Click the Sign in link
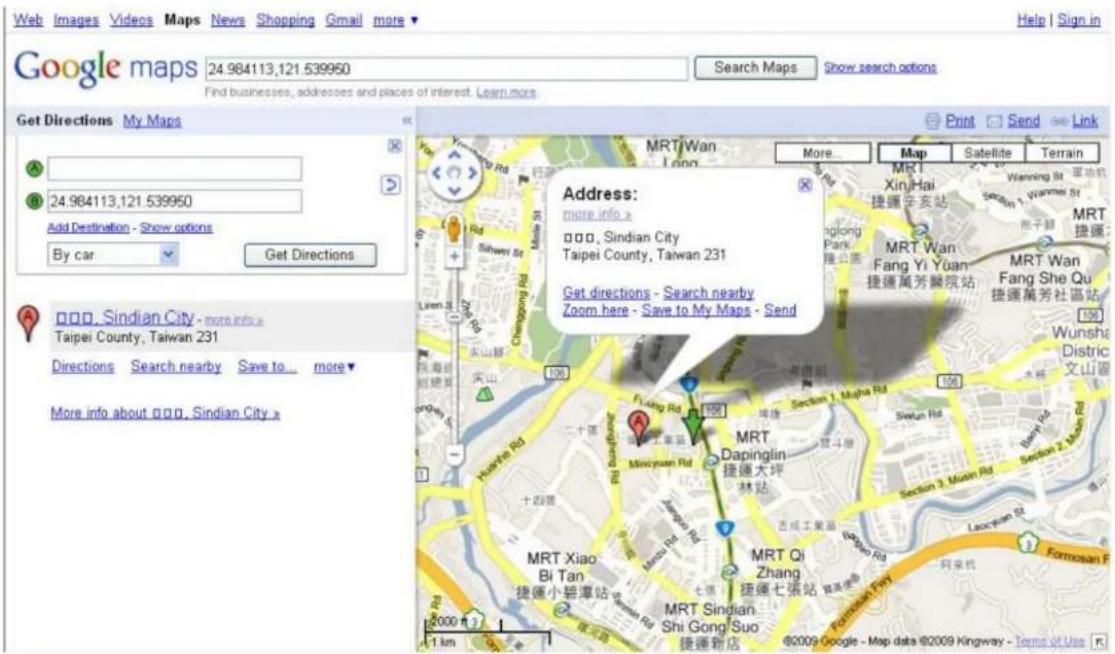The width and height of the screenshot is (1115, 654). tap(1079, 20)
